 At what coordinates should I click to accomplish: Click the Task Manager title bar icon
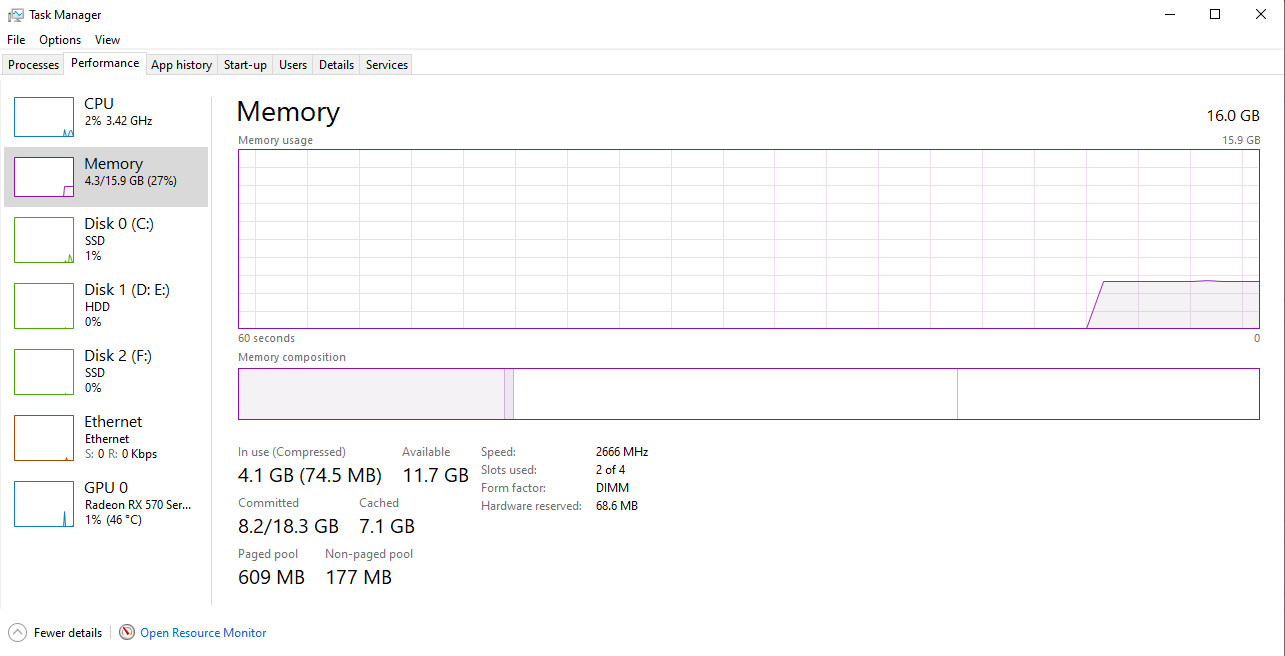tap(16, 15)
